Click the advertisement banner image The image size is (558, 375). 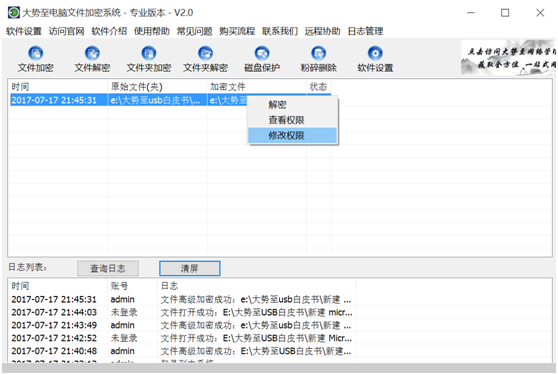point(509,57)
